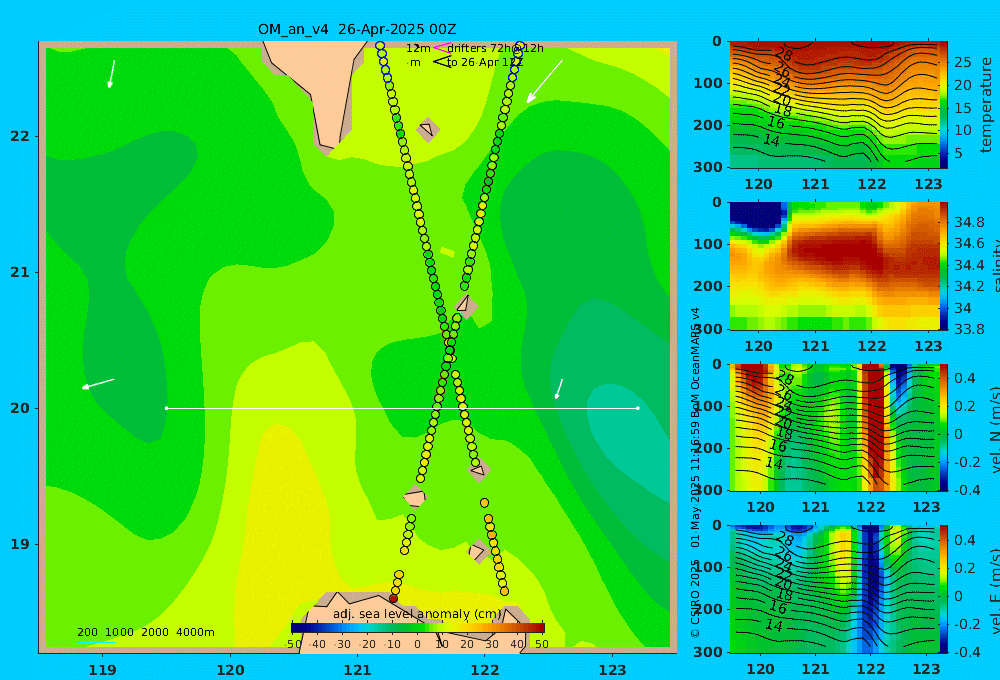Click the vel. E colorbar
Viewport: 1000px width, 680px height.
coord(944,589)
